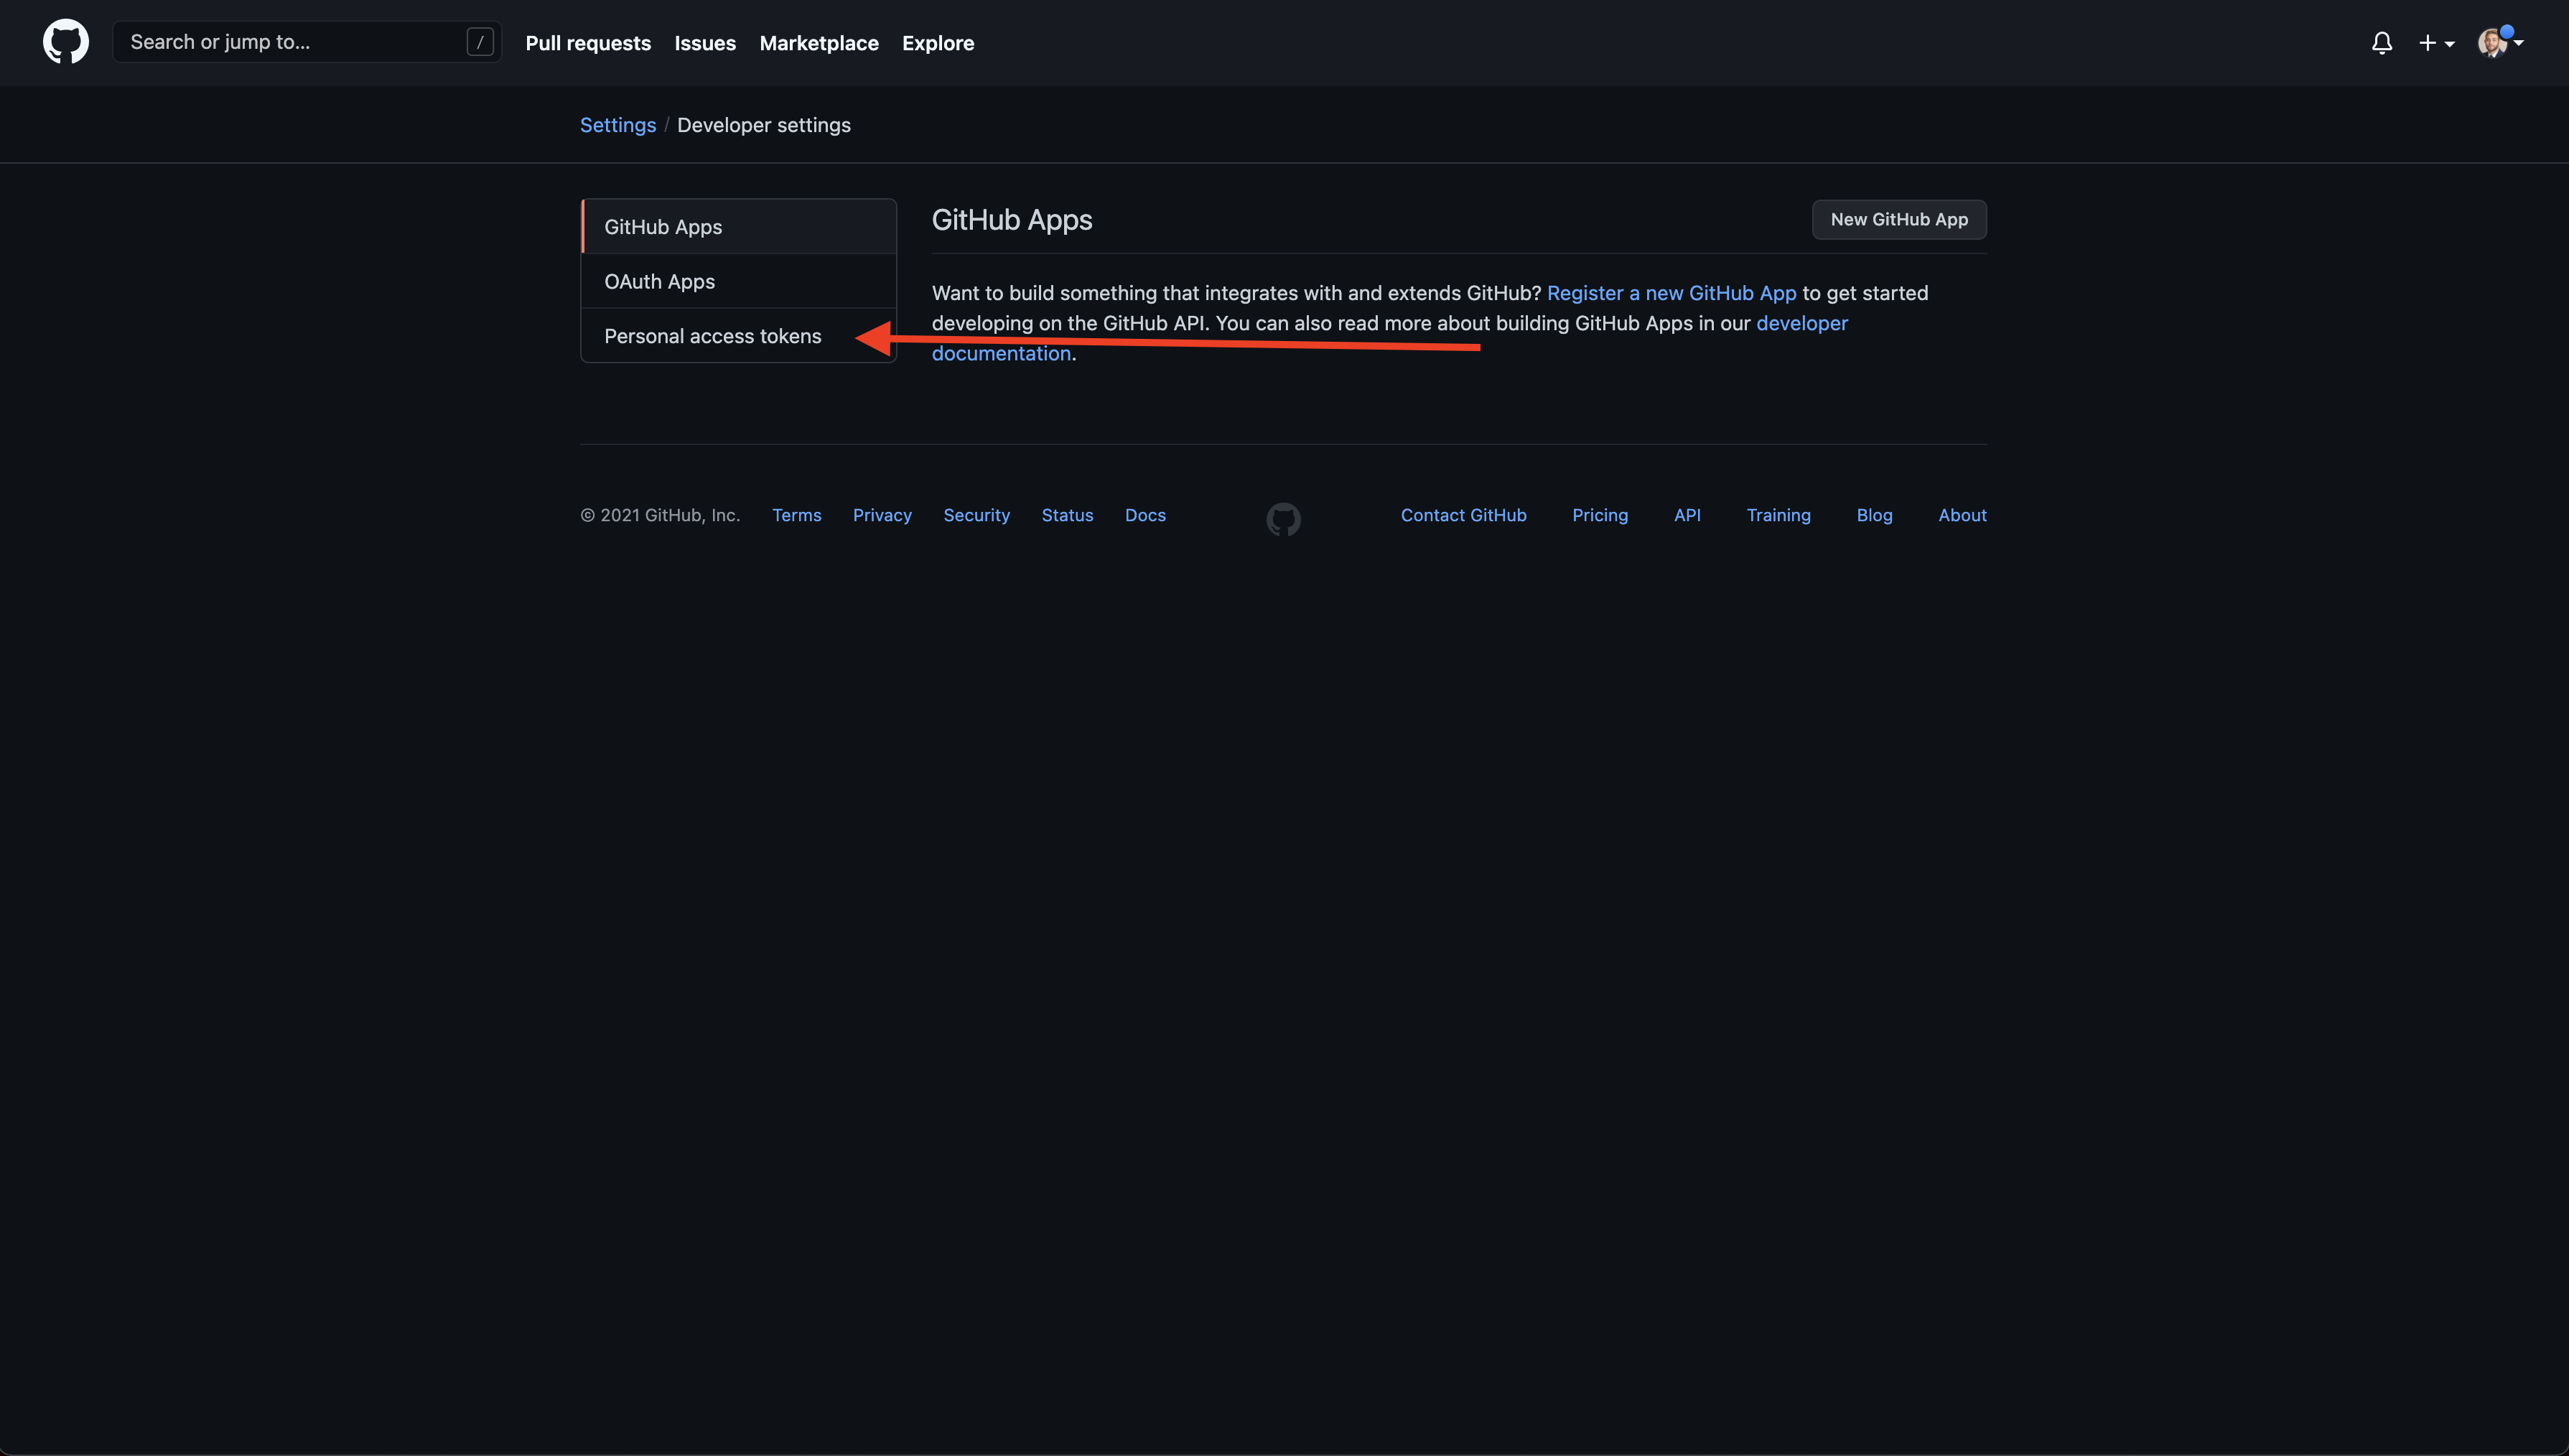Screen dimensions: 2569x1456
Task: Select OAuth Apps in sidebar
Action: (x=739, y=281)
